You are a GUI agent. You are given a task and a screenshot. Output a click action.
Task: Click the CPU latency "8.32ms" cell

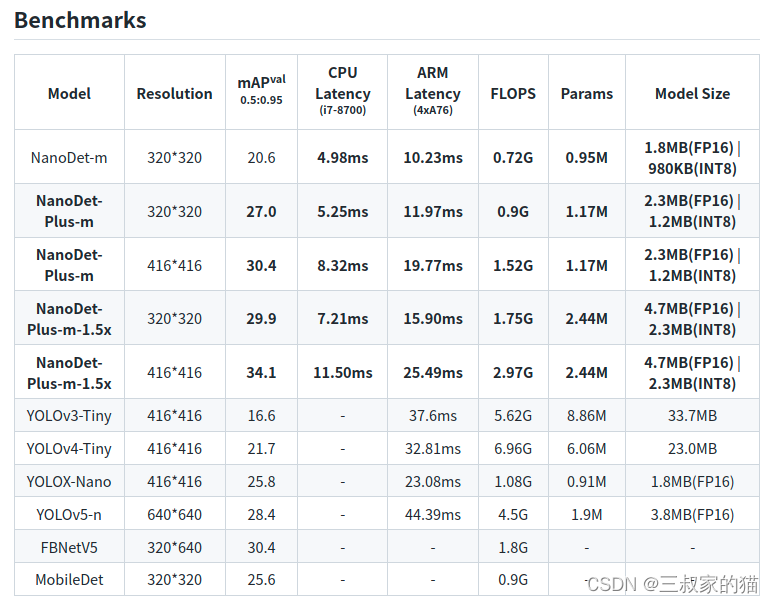(x=343, y=265)
